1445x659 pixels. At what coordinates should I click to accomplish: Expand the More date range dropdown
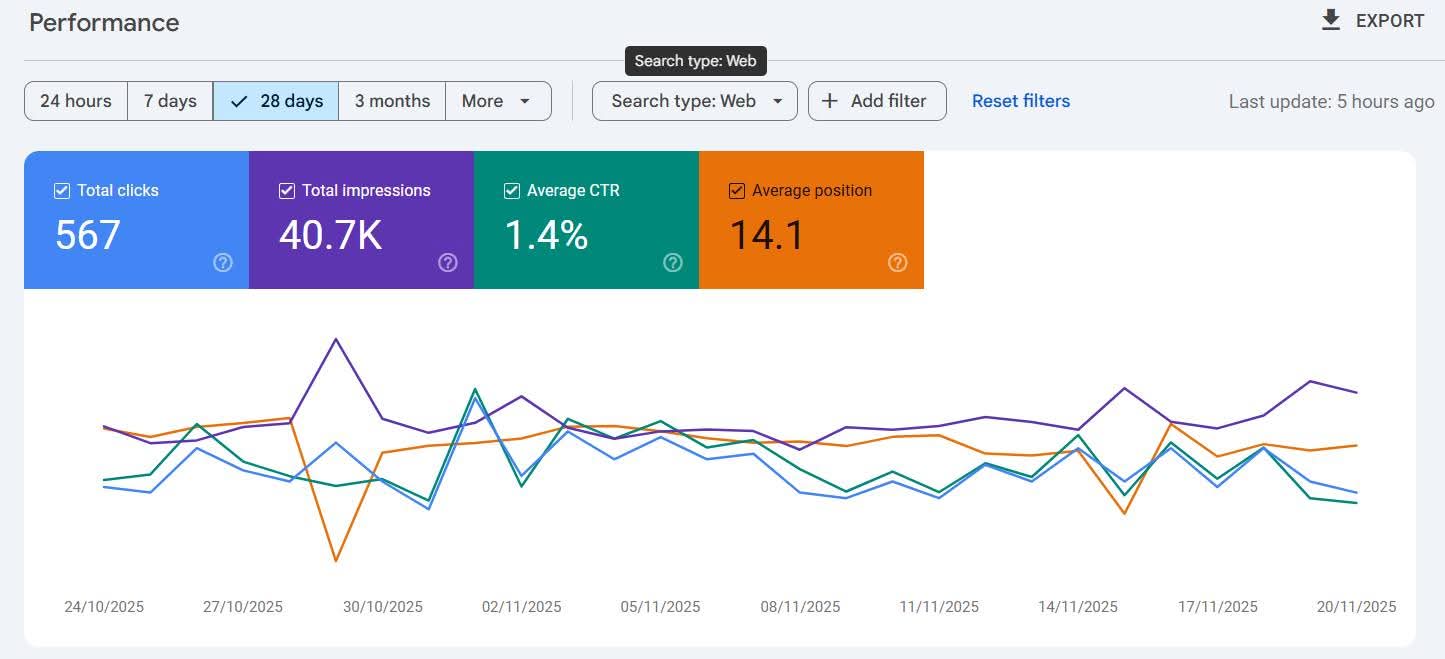point(497,101)
